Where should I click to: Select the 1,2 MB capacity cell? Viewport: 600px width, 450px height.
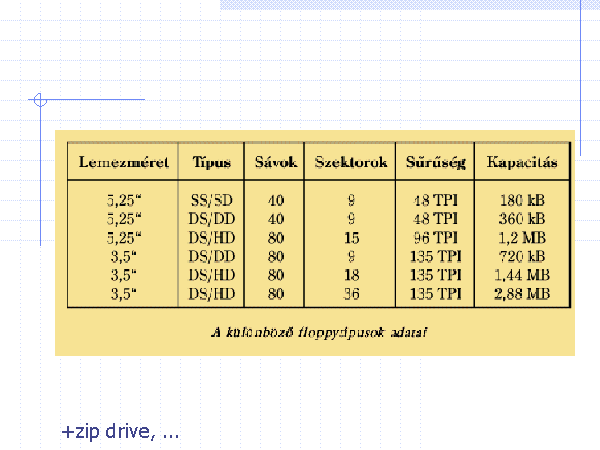pos(522,237)
